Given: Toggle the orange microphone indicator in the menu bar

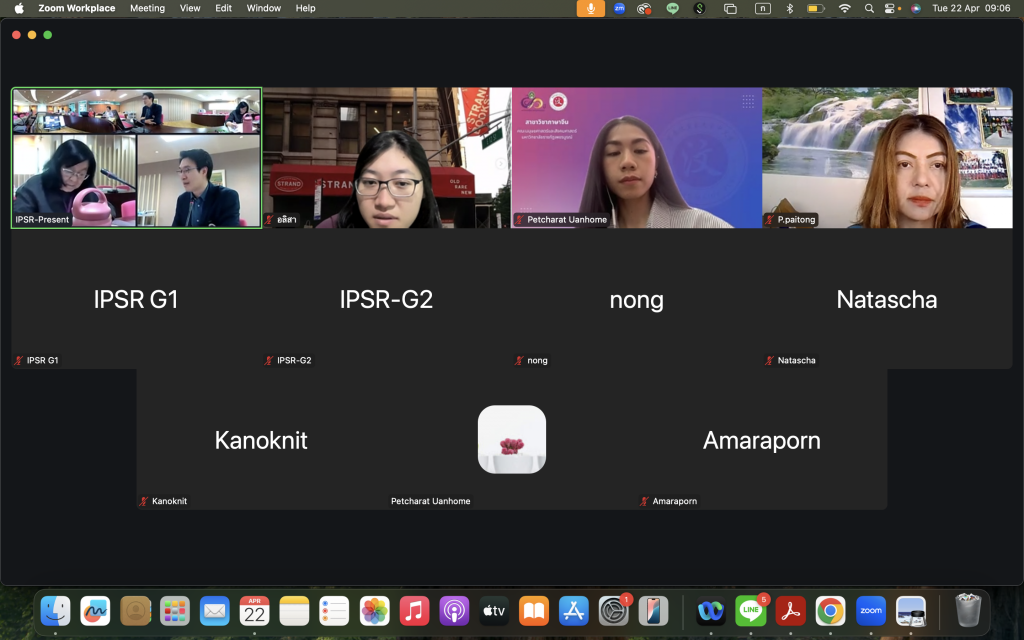Looking at the screenshot, I should point(590,8).
